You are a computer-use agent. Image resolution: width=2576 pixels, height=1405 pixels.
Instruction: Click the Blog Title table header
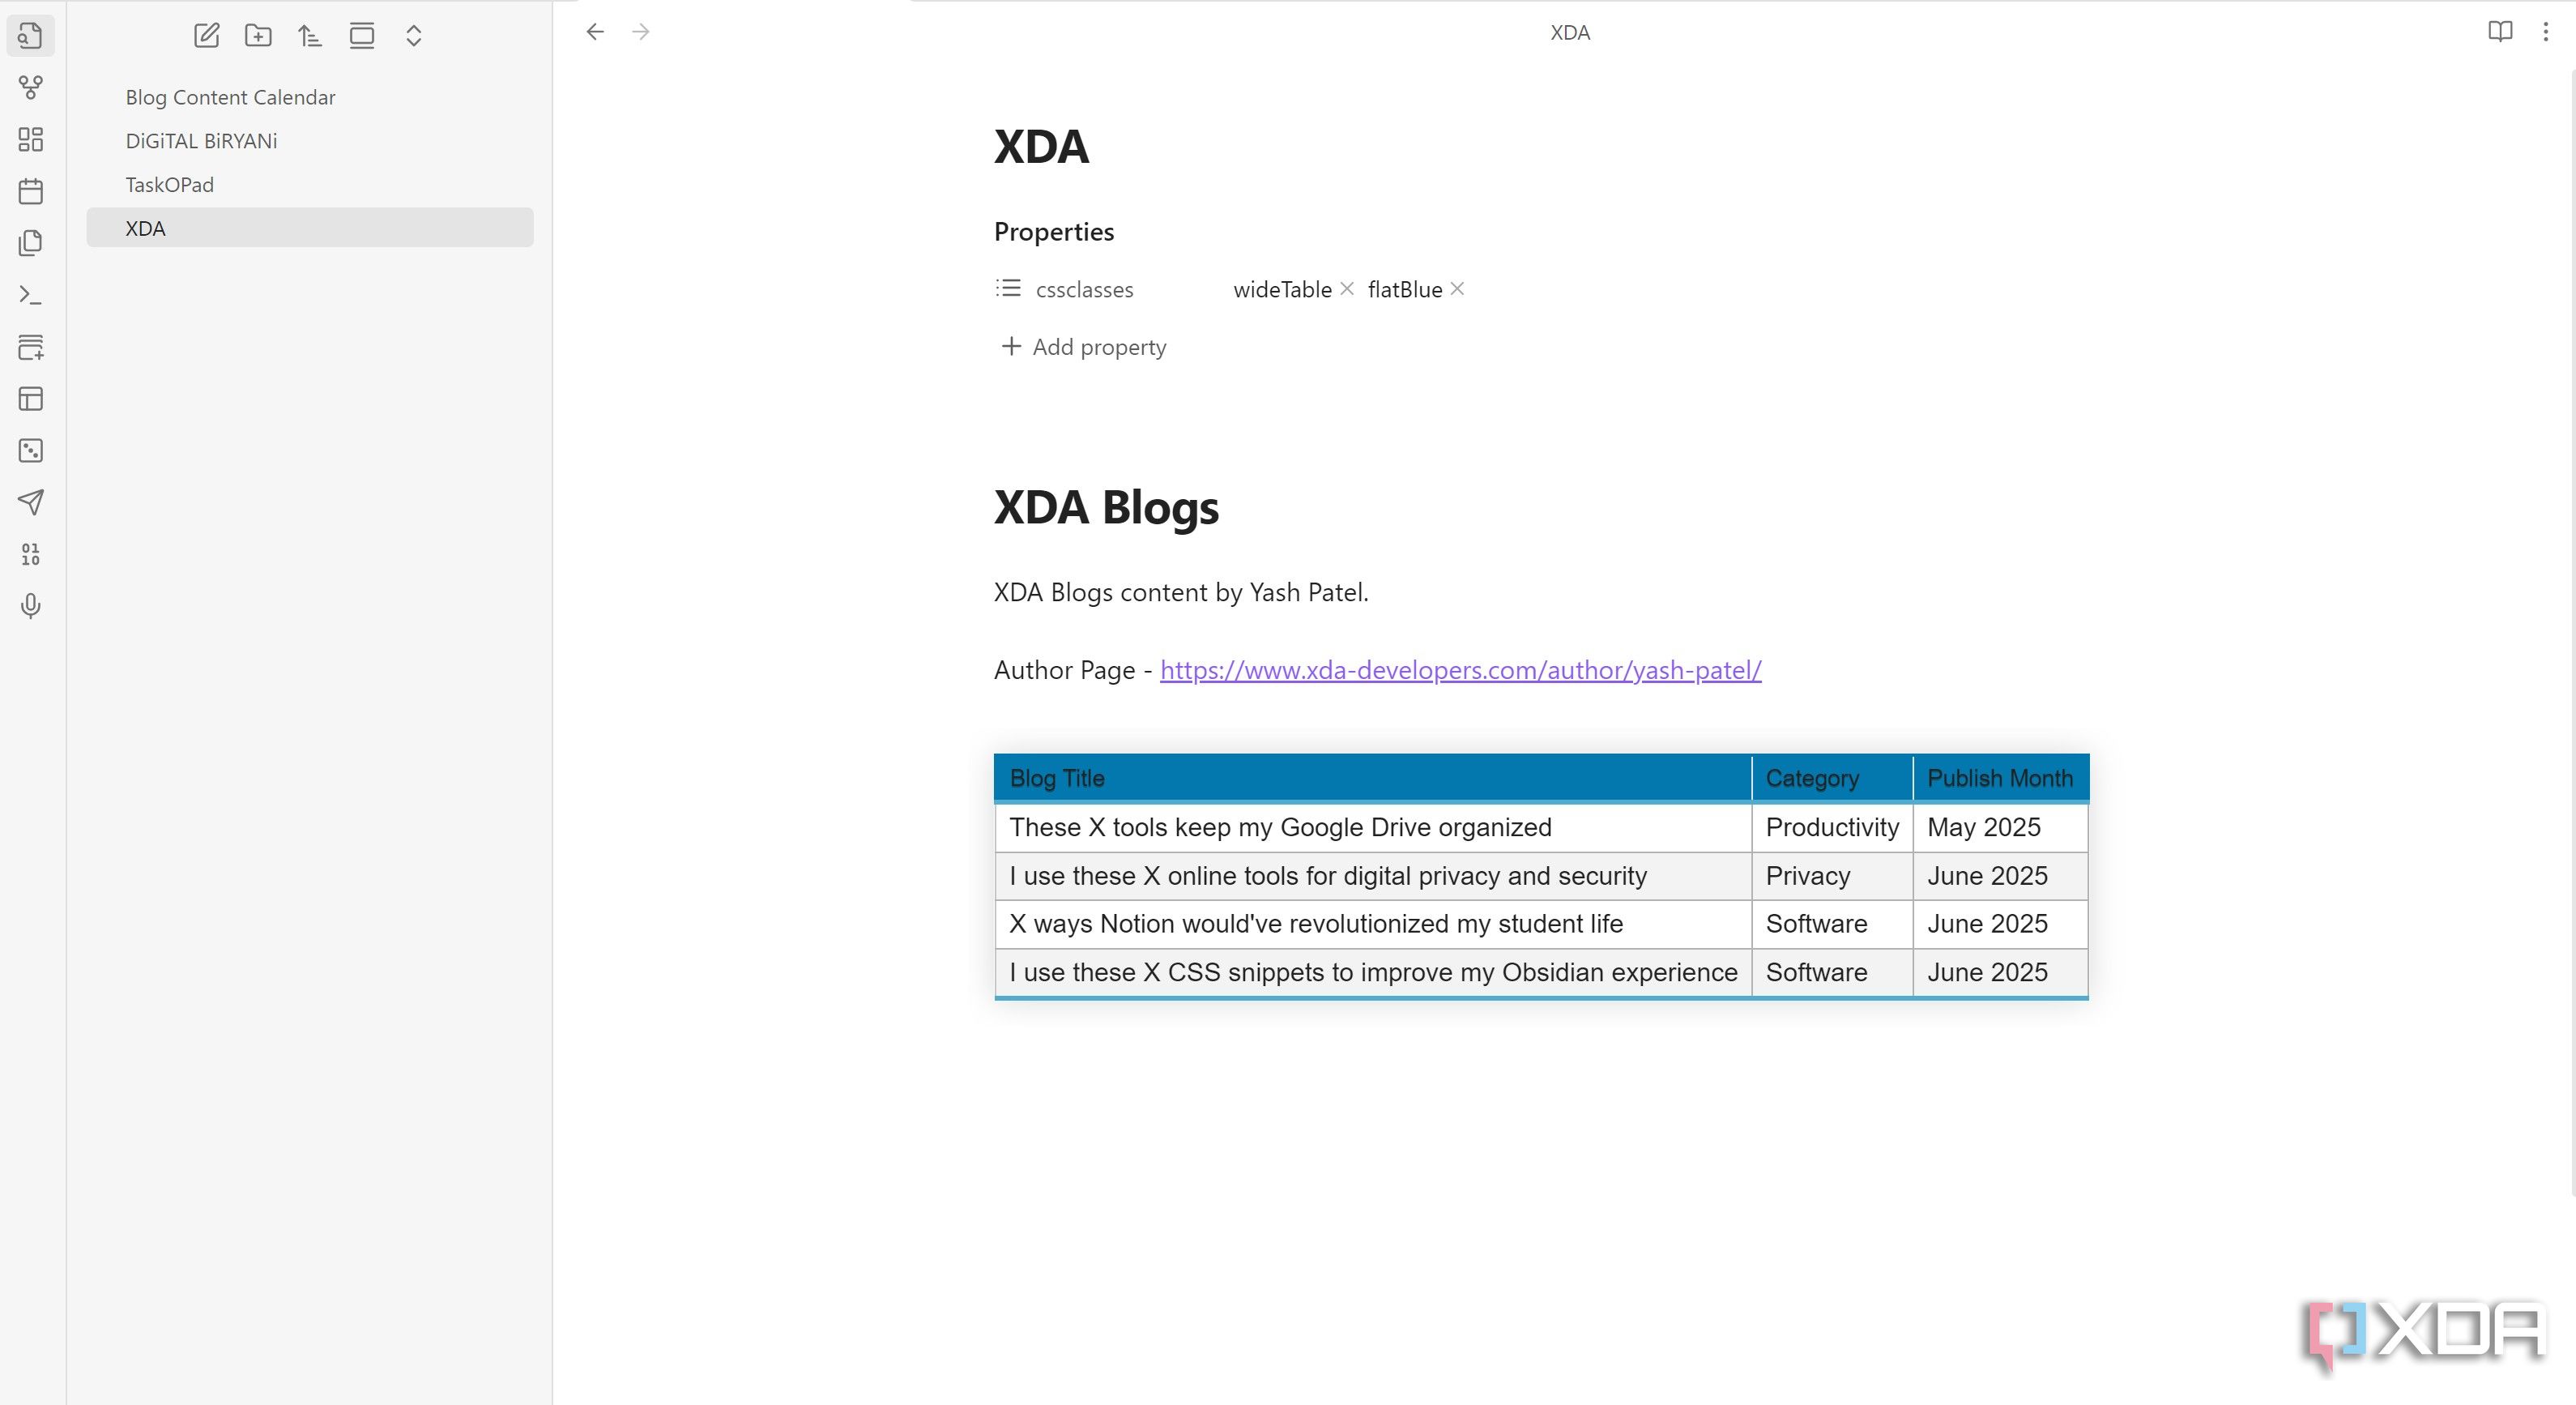click(x=1057, y=778)
